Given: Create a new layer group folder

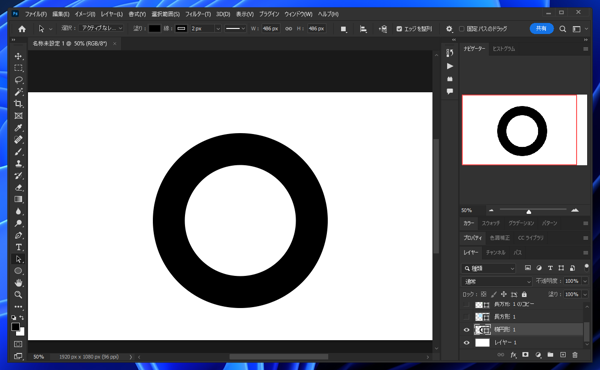Looking at the screenshot, I should click(550, 355).
